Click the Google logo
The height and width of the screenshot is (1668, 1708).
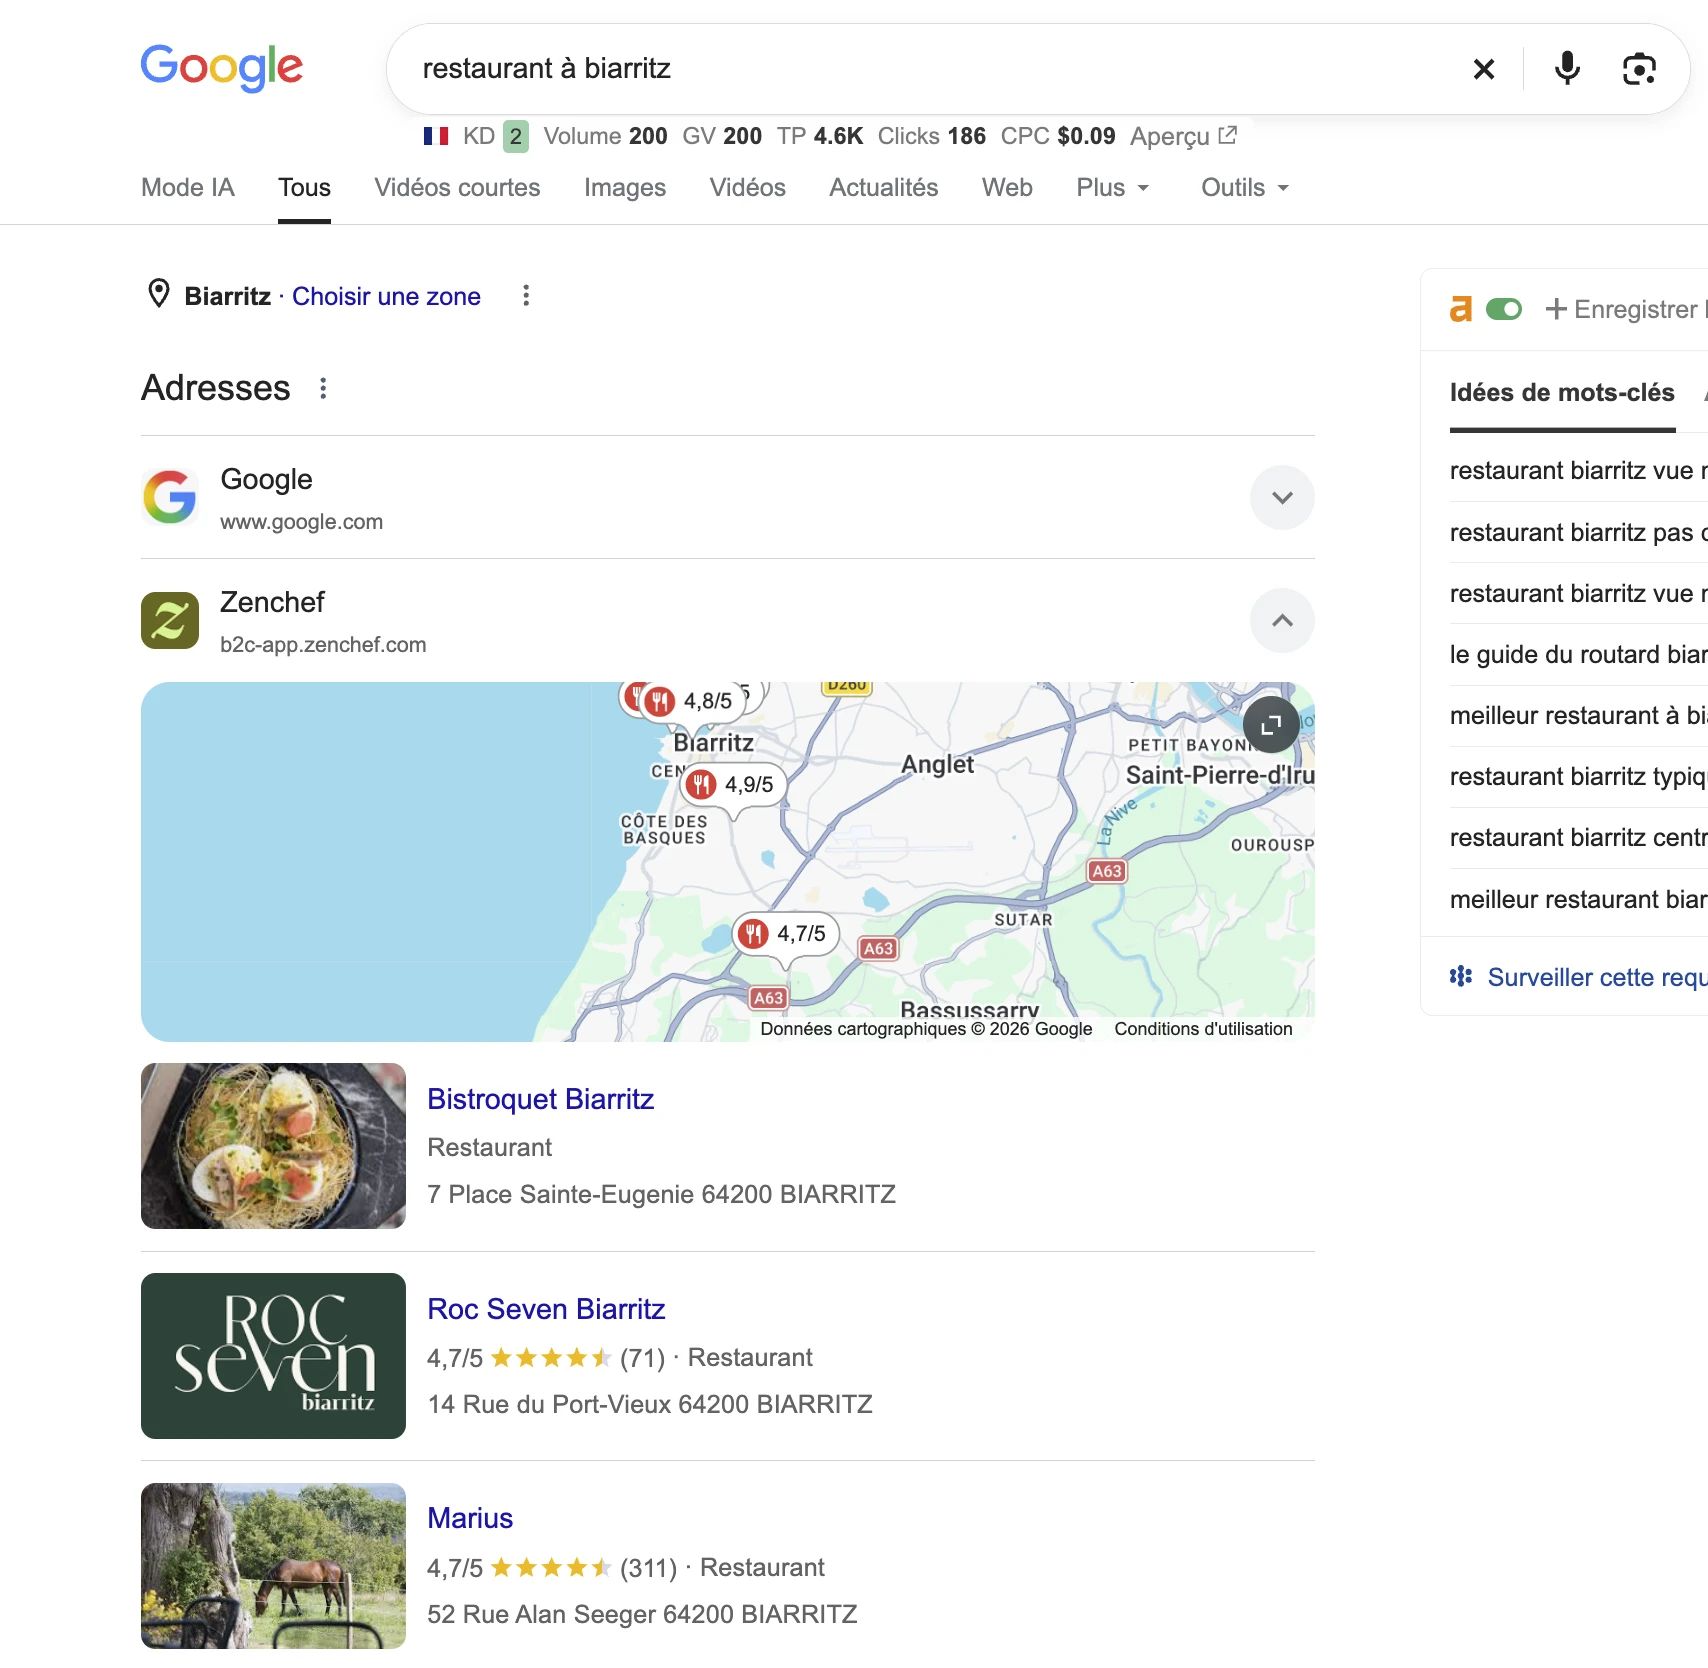tap(221, 68)
